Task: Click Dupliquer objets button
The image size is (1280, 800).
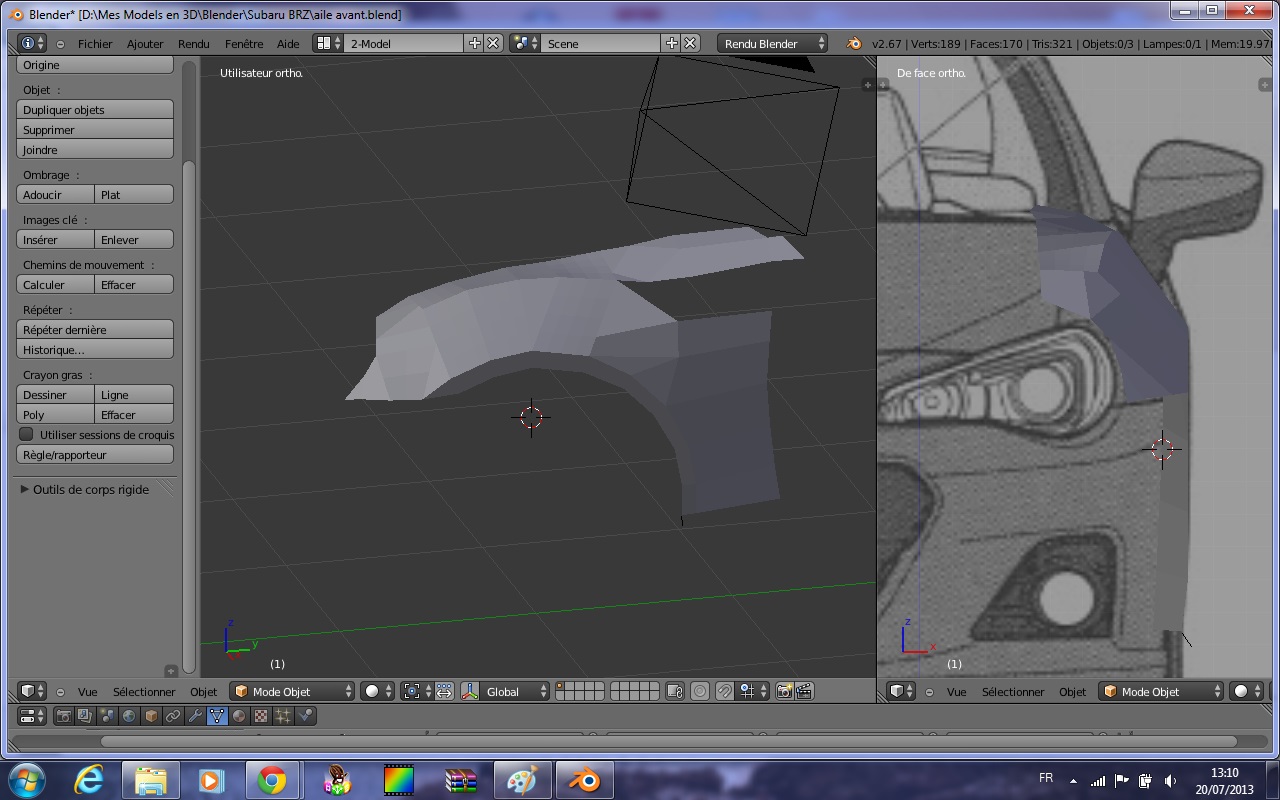Action: tap(95, 110)
